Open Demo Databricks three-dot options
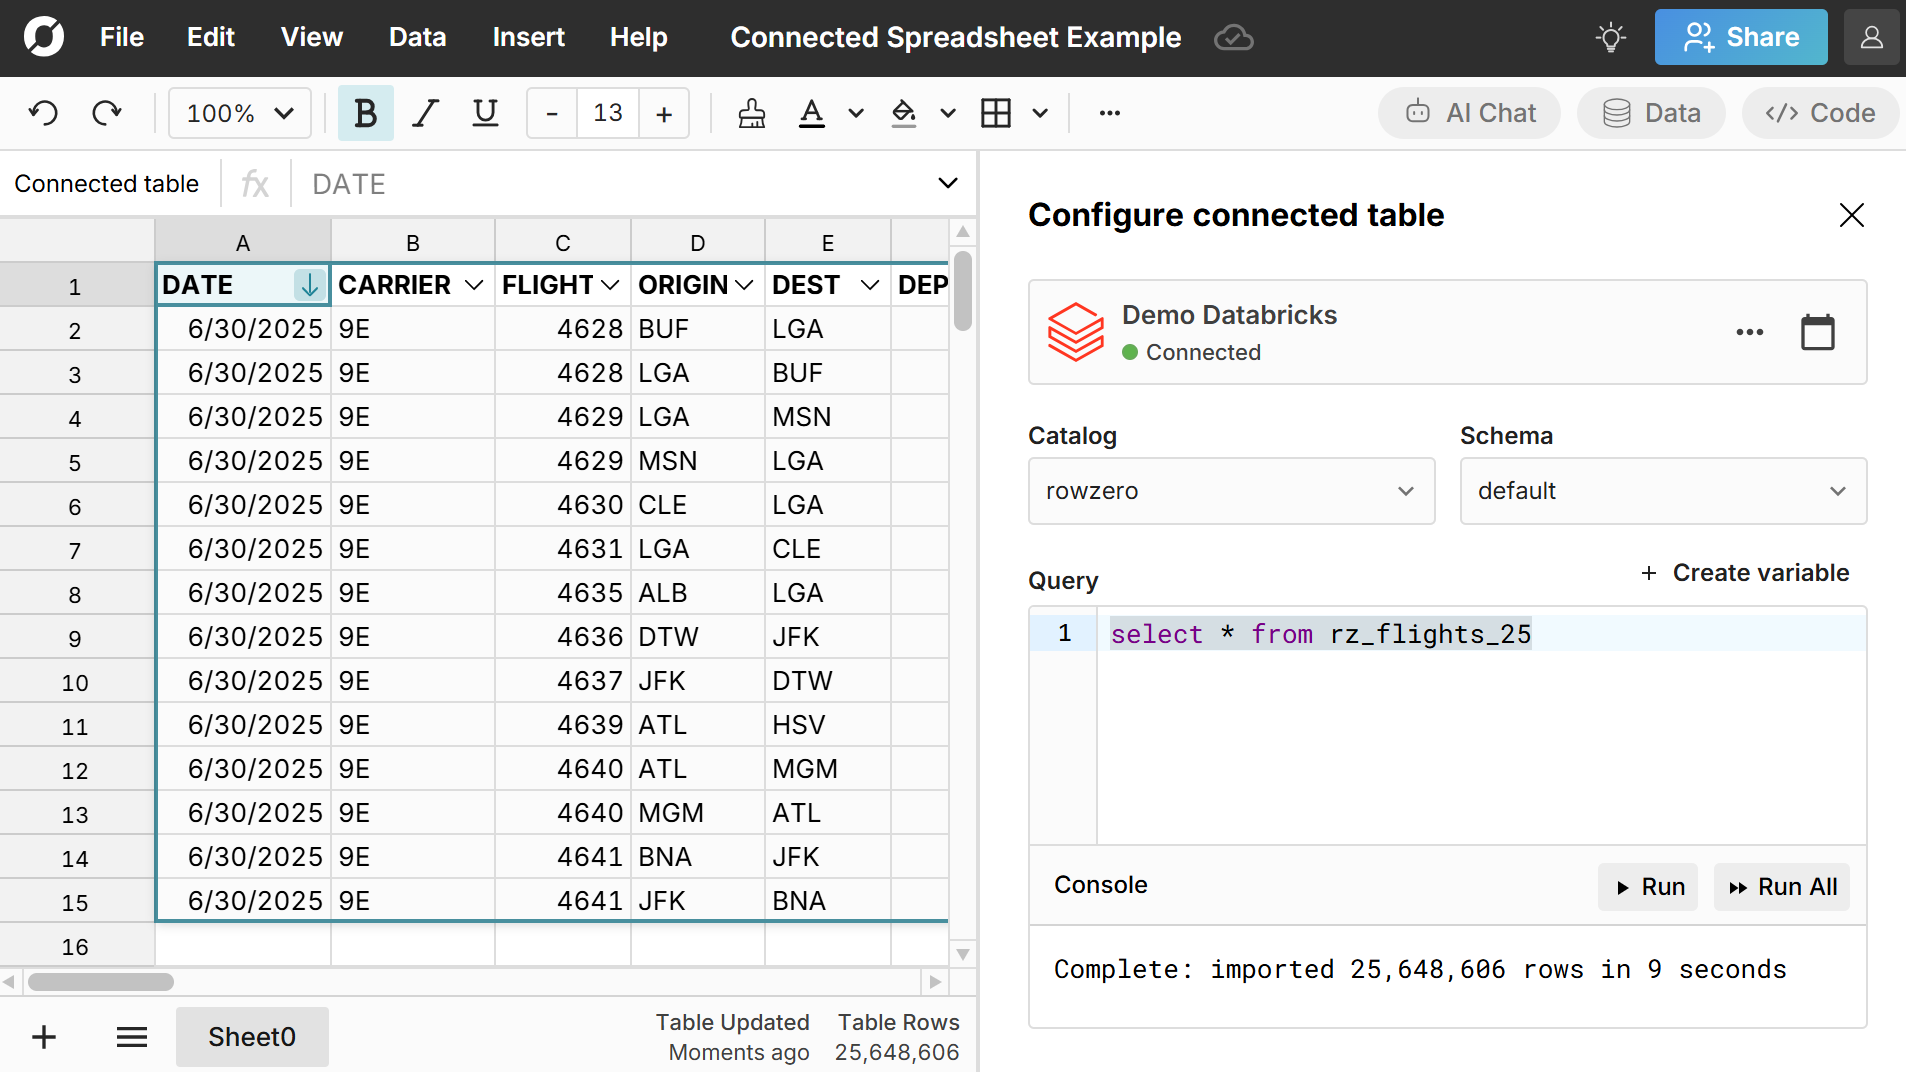 click(1749, 332)
